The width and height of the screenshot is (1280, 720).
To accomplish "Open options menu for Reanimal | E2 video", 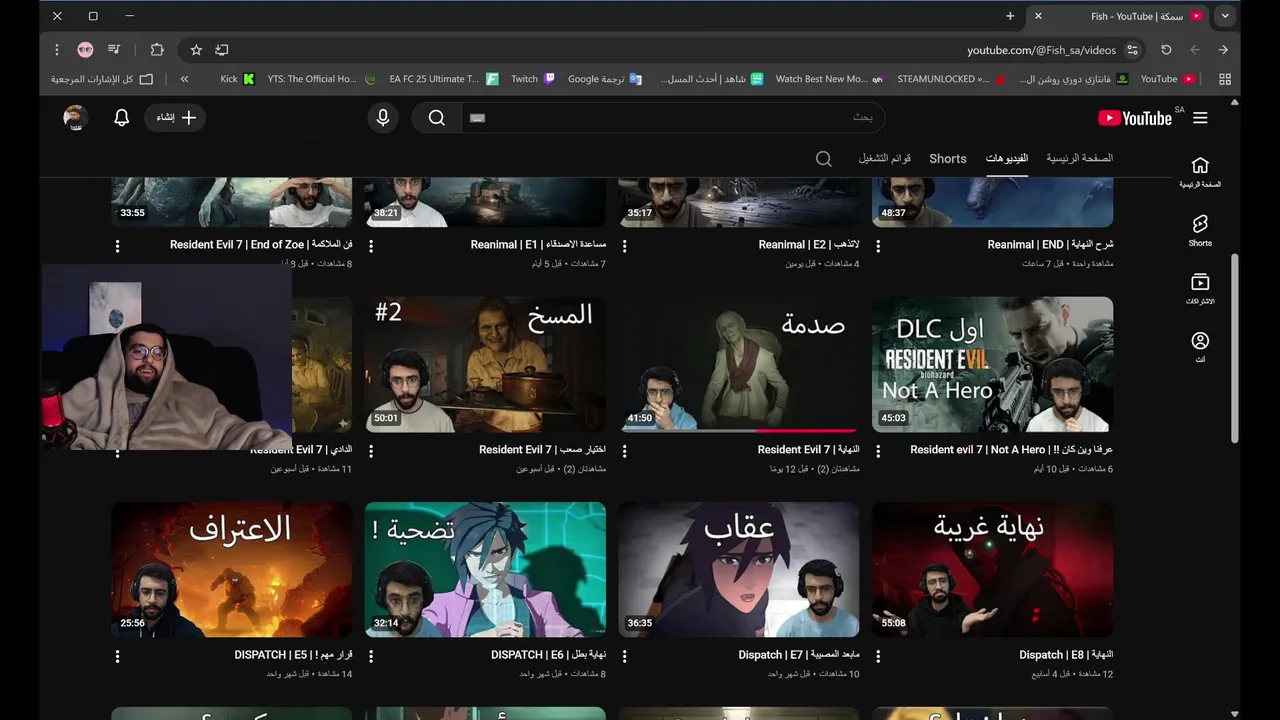I will [x=625, y=246].
